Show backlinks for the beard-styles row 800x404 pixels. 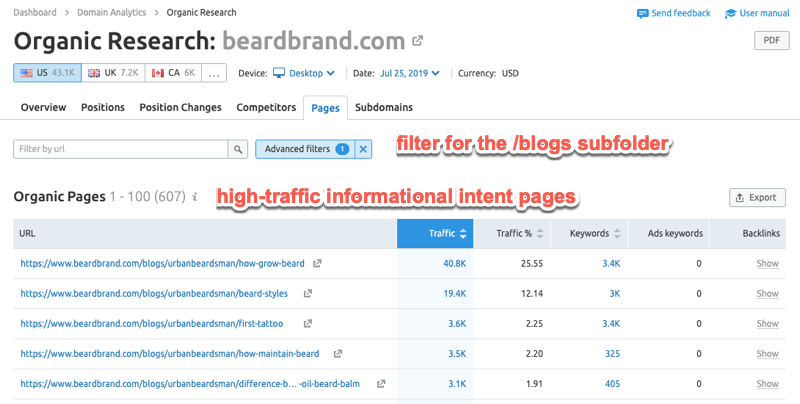(x=767, y=294)
